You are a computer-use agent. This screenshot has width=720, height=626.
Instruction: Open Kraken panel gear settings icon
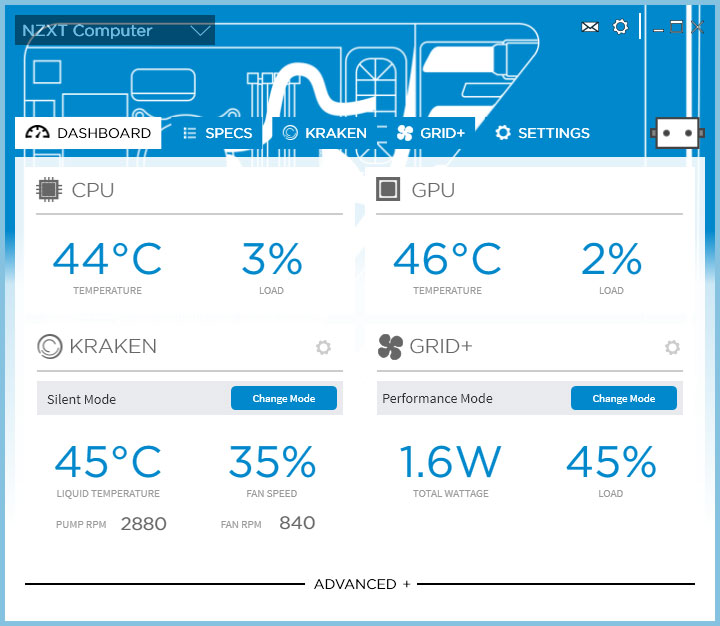(323, 347)
